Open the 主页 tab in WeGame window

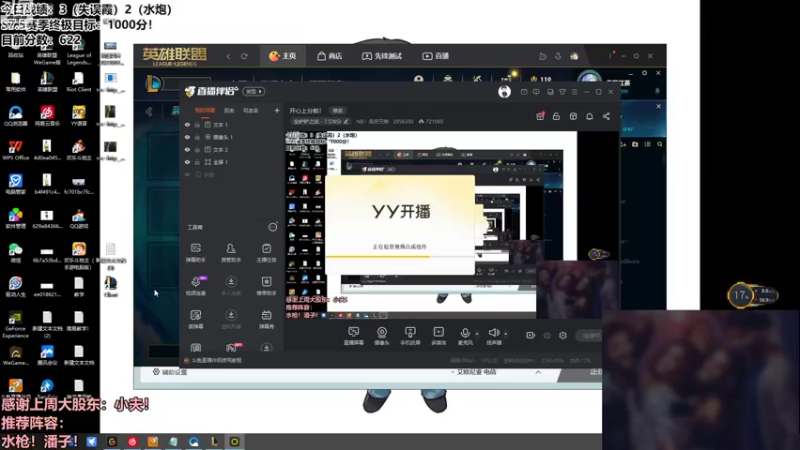(x=283, y=56)
